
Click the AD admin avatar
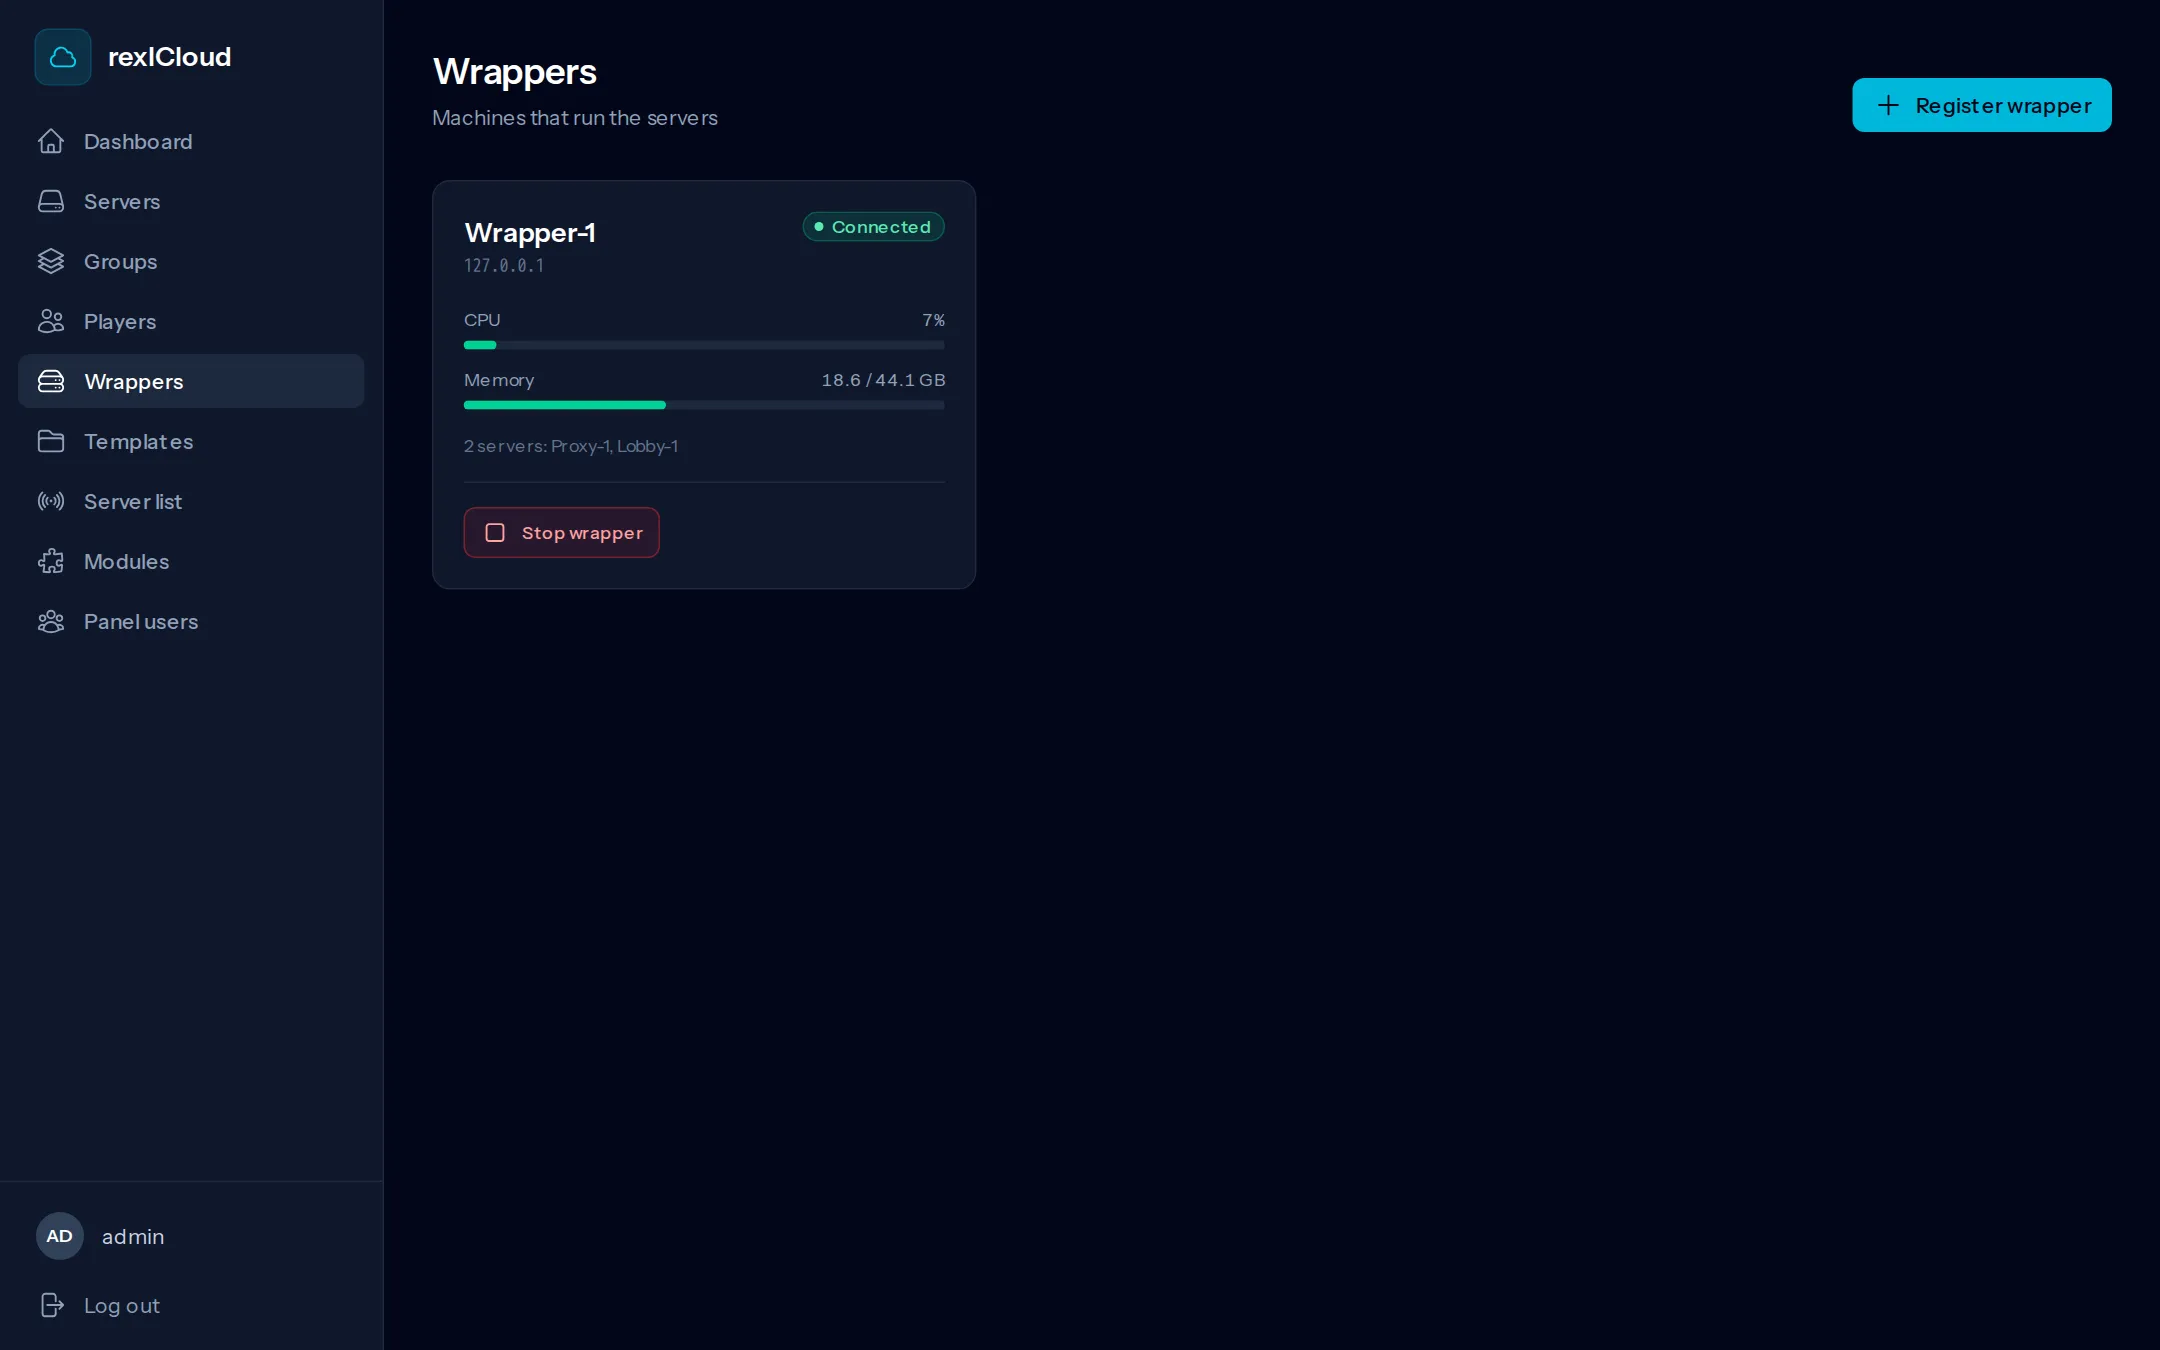pyautogui.click(x=60, y=1236)
